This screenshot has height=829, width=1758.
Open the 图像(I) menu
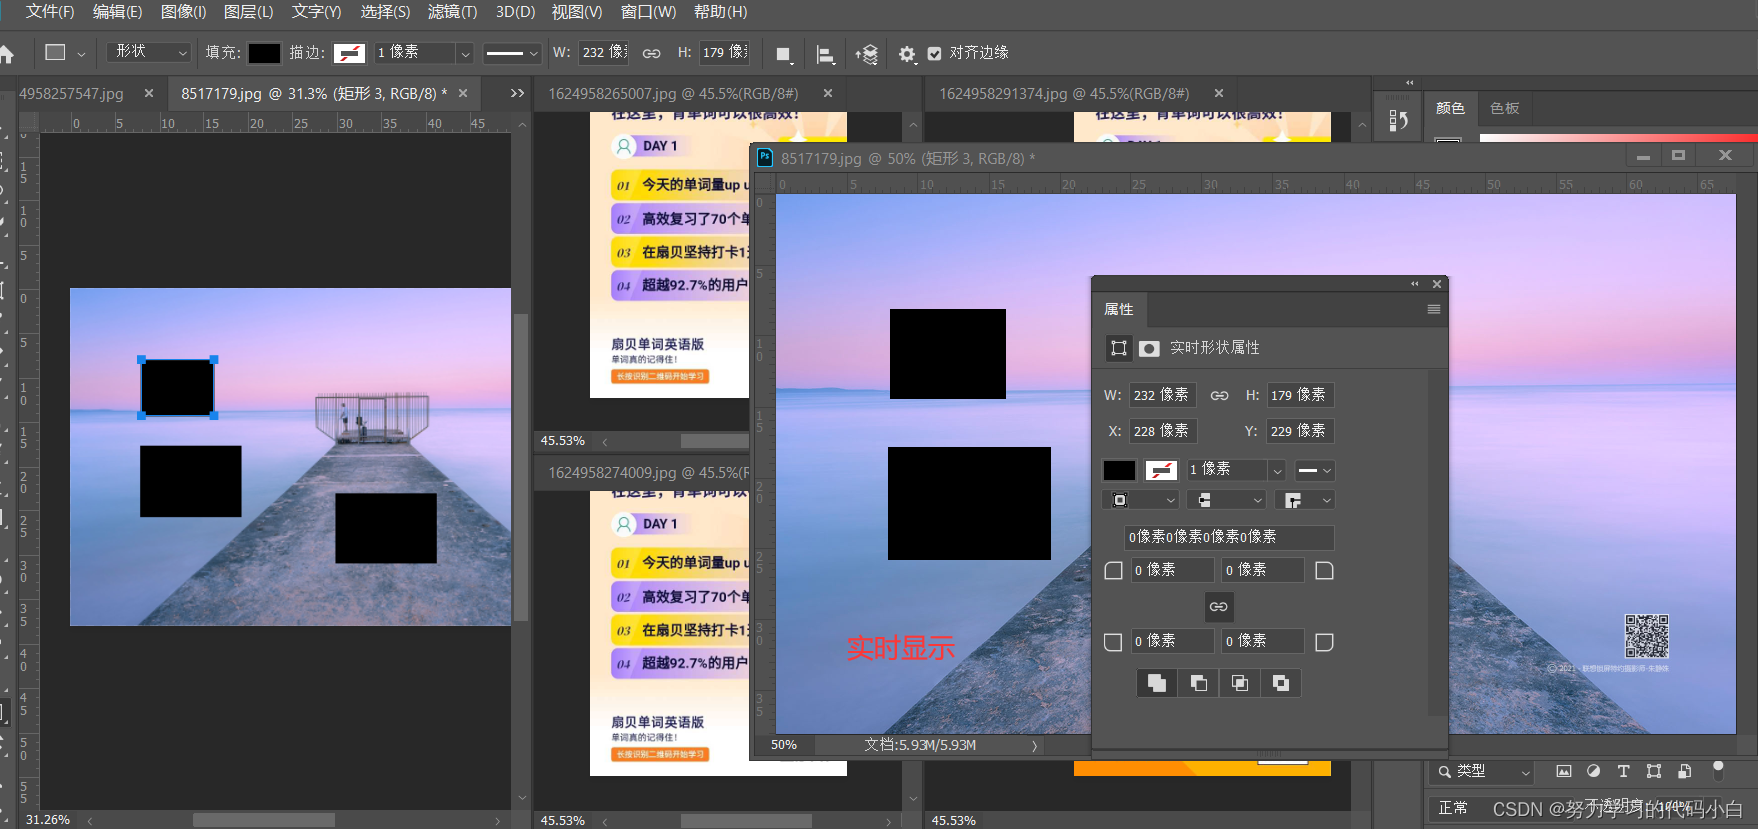(183, 12)
